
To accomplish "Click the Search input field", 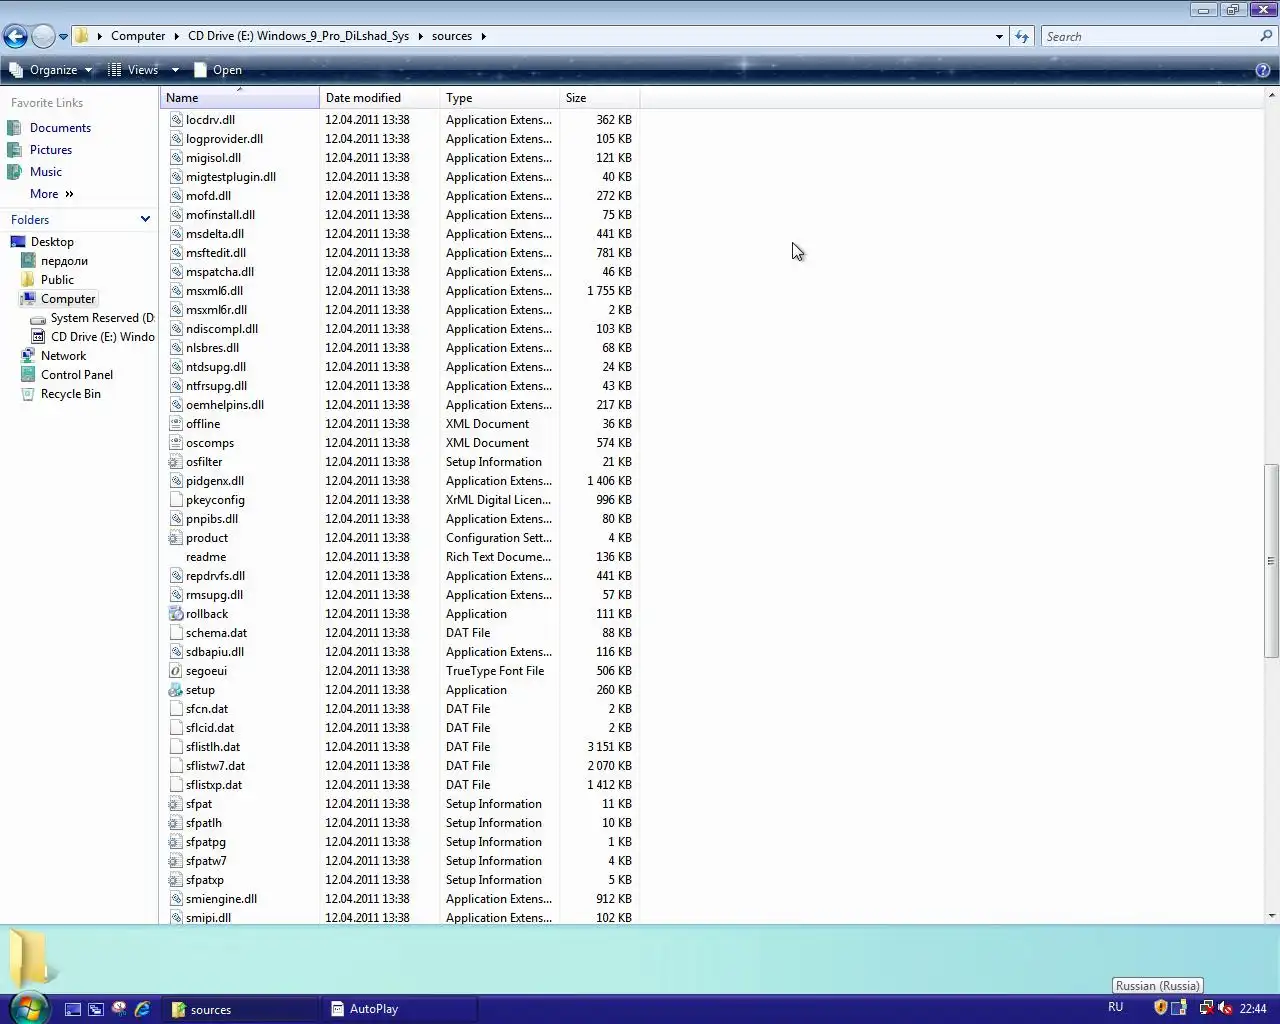I will tap(1150, 36).
